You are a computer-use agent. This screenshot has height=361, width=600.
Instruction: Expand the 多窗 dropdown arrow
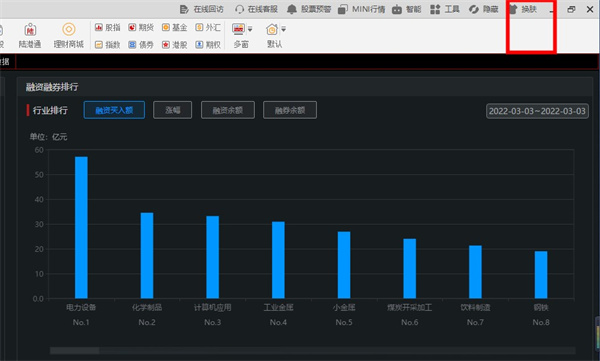click(250, 29)
